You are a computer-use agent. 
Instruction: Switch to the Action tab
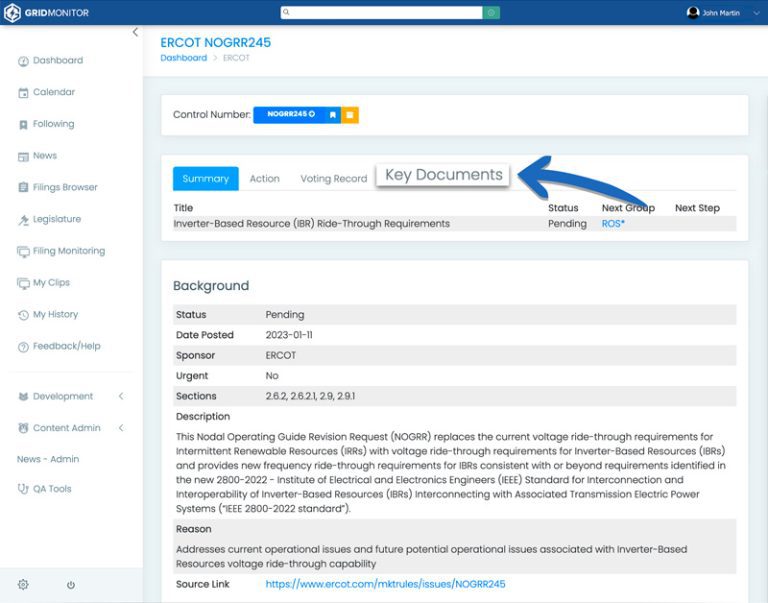pos(264,179)
